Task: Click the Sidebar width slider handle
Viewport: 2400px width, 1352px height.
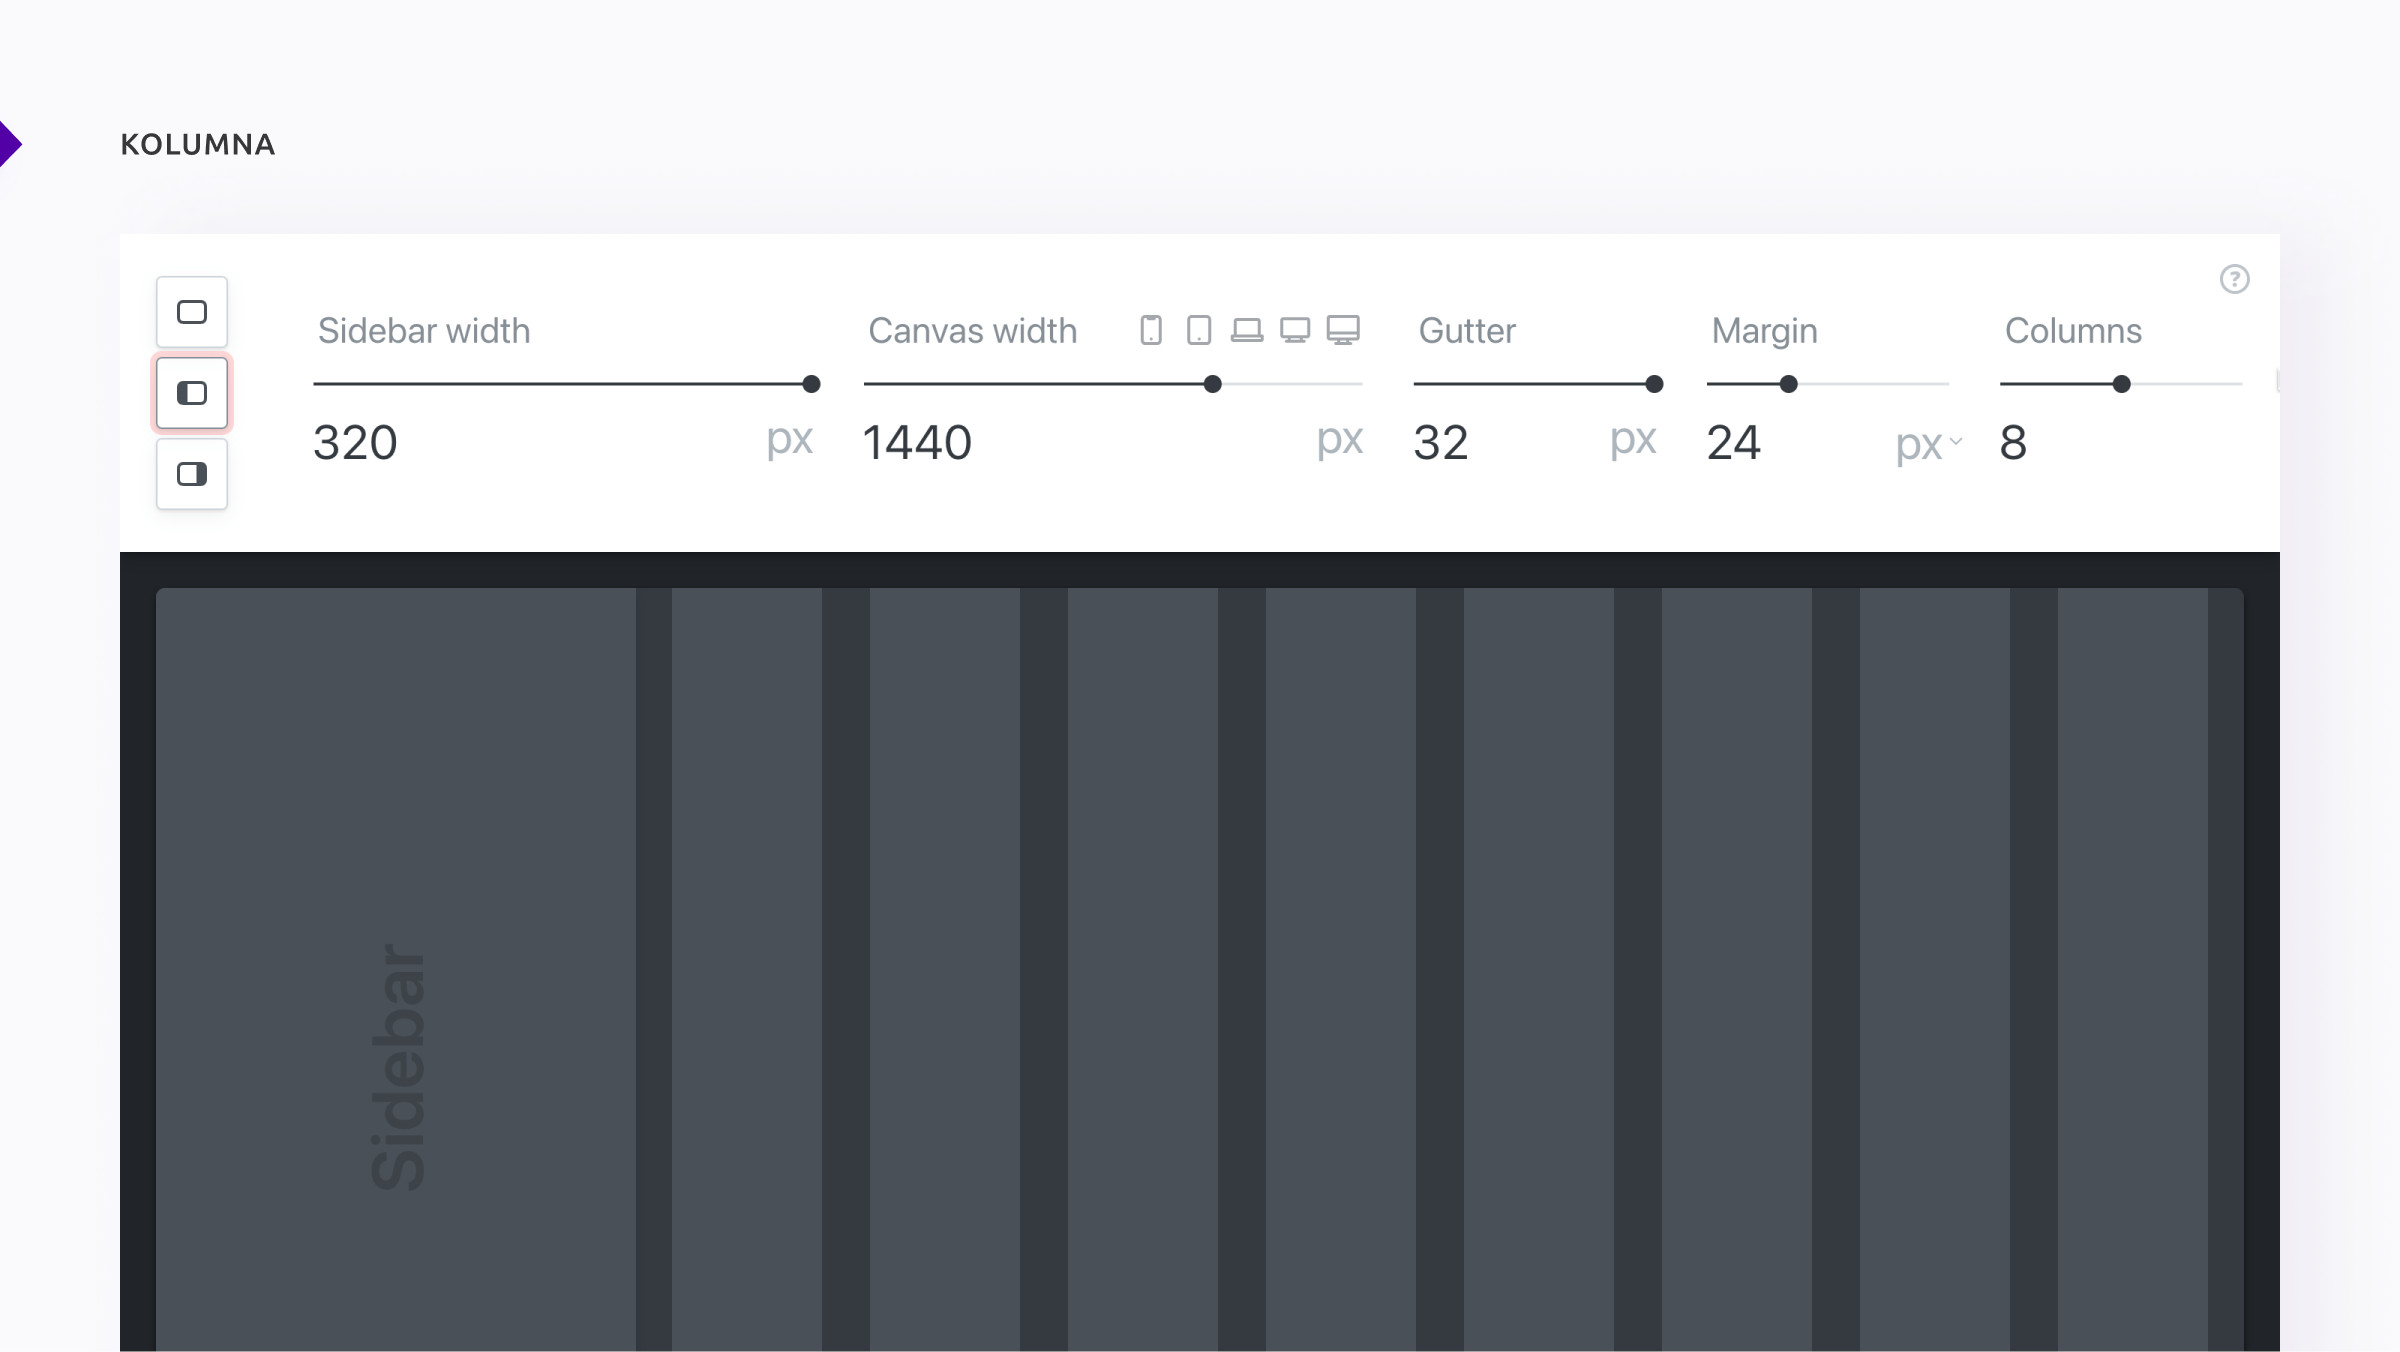Action: 812,384
